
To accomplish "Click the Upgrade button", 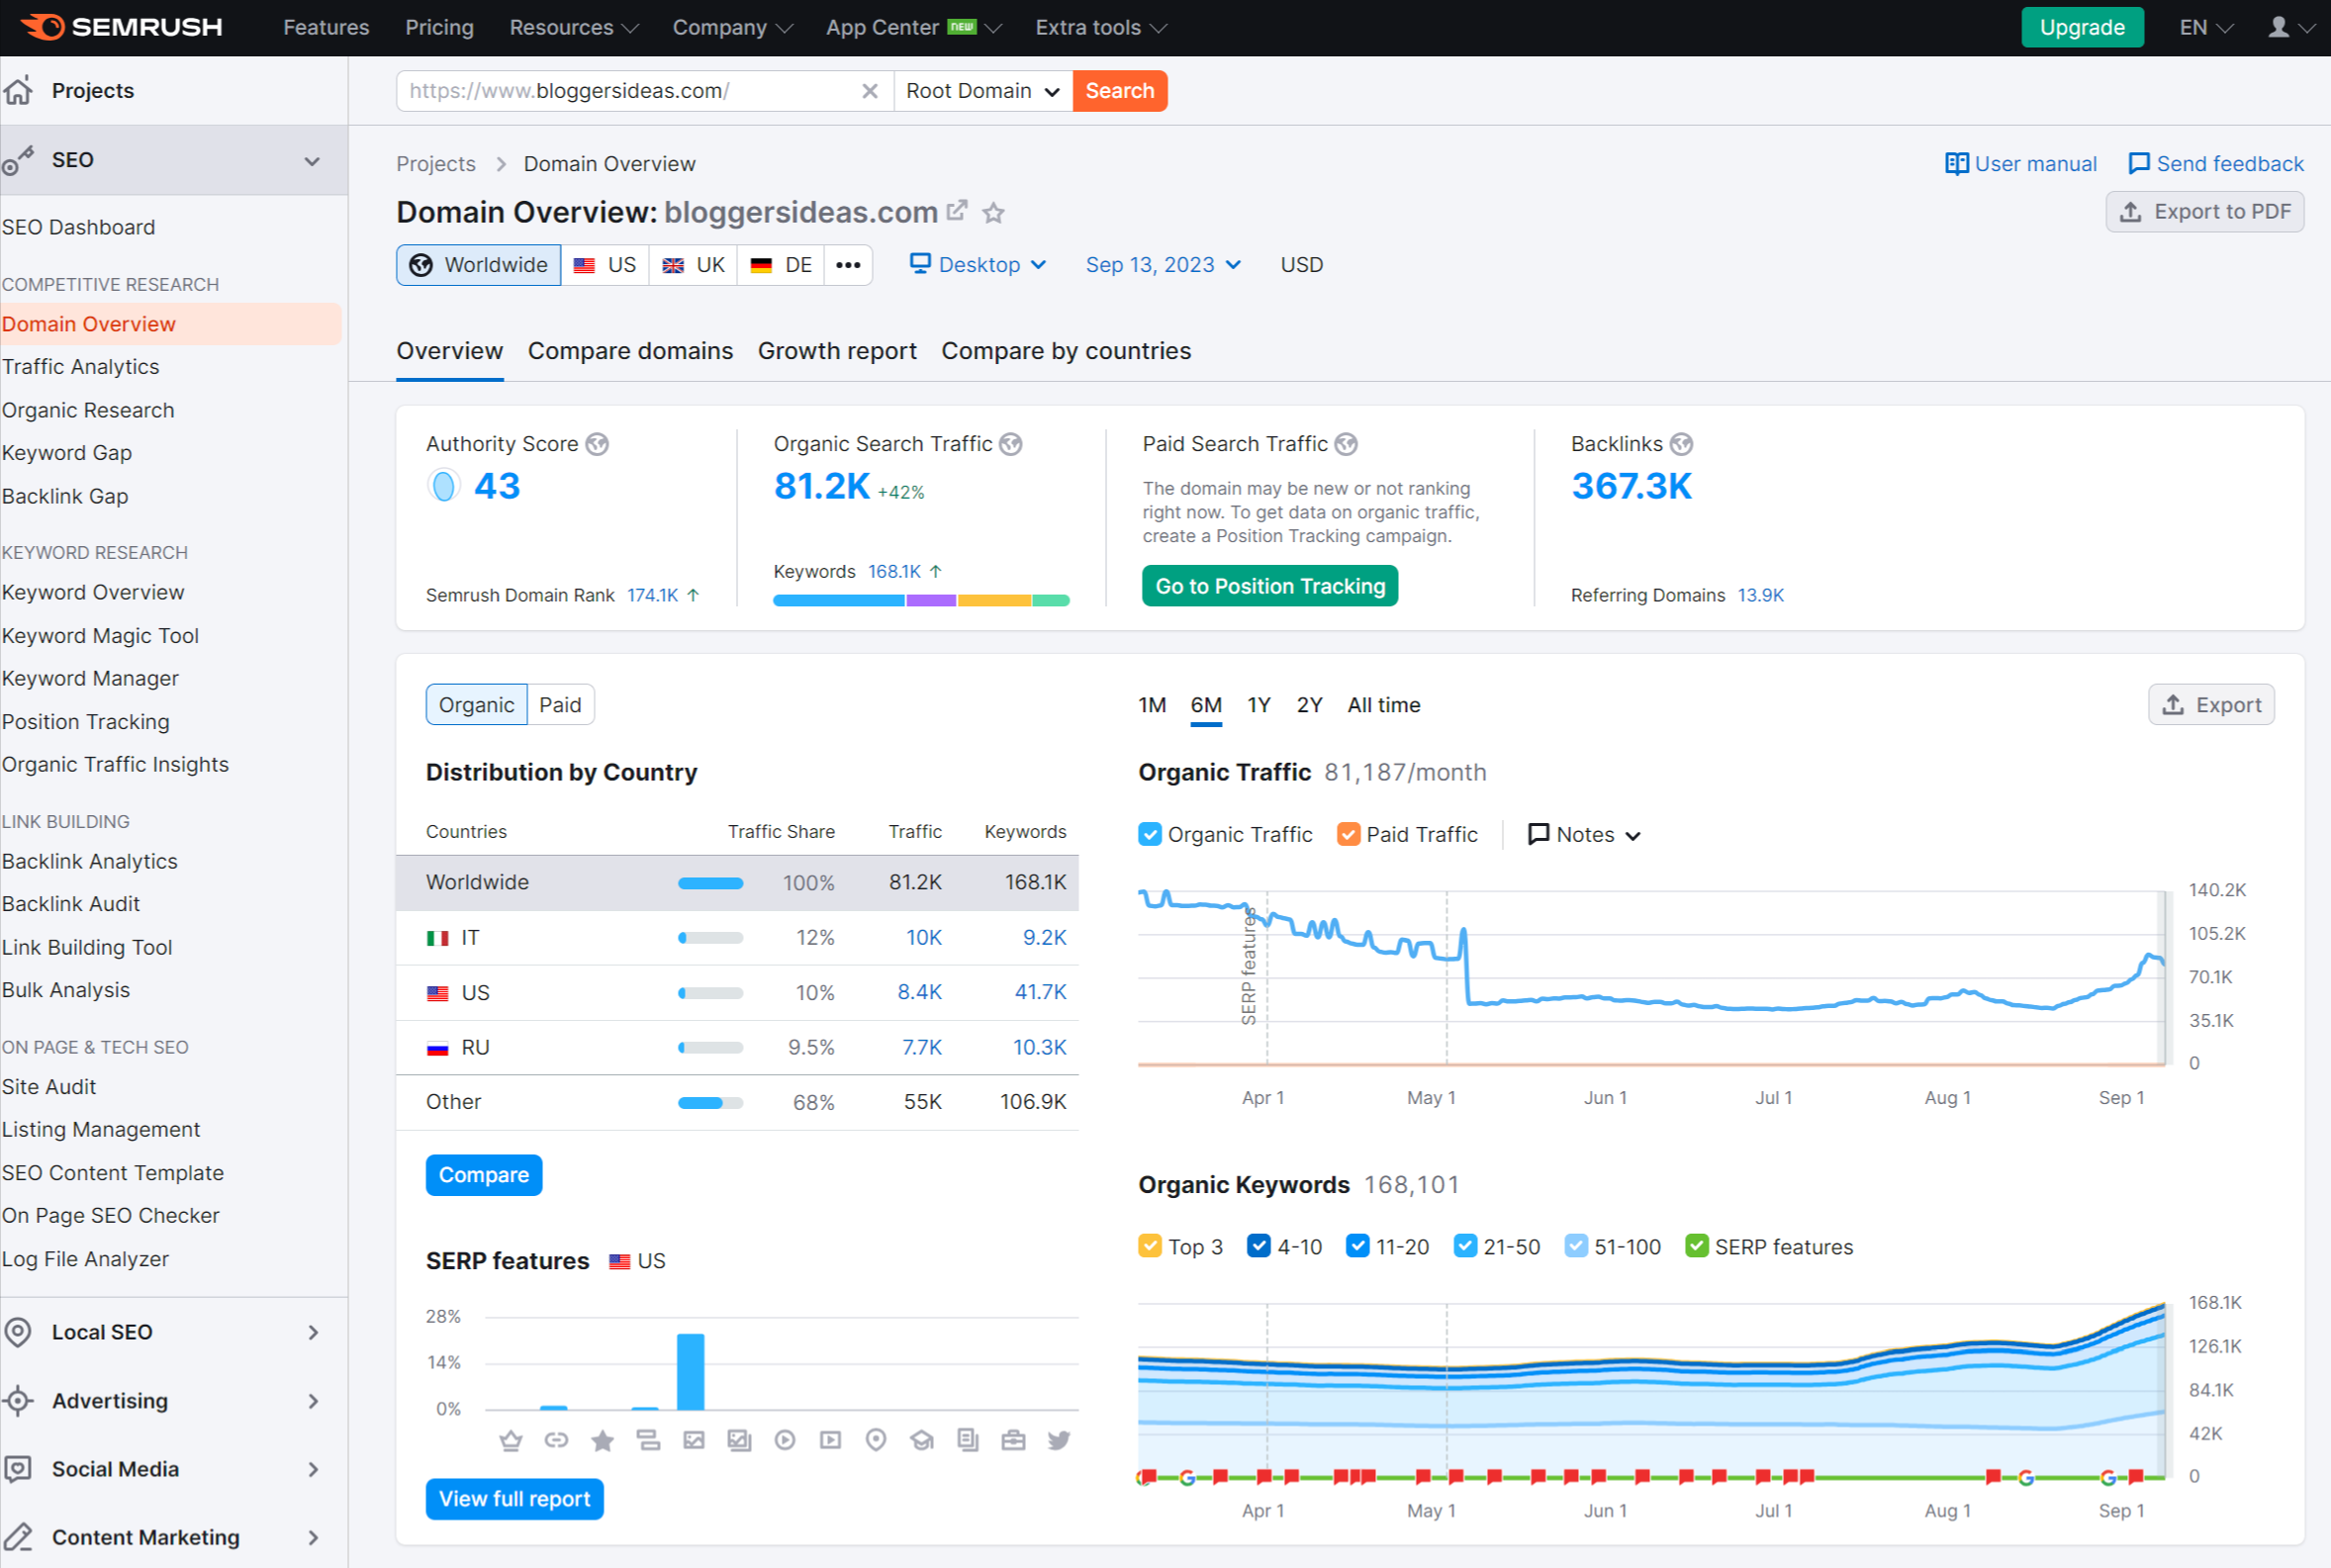I will click(x=2082, y=27).
